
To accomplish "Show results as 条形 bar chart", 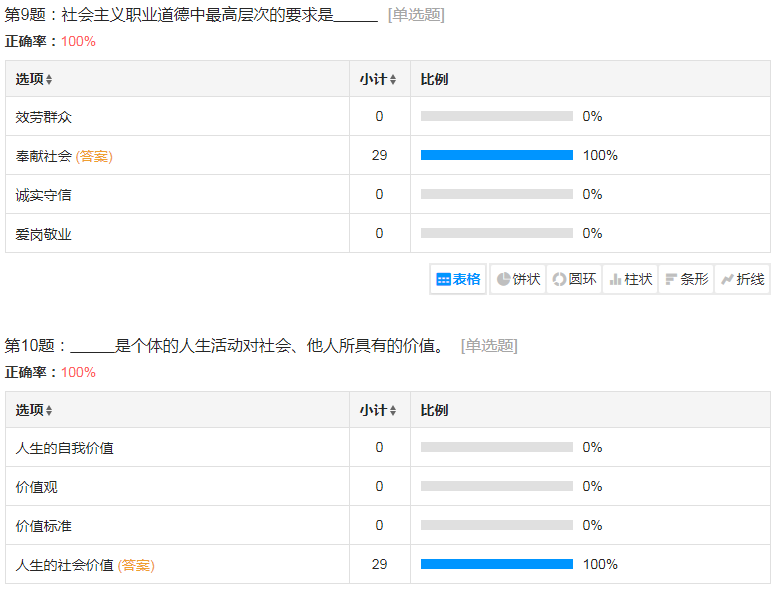I will 686,279.
